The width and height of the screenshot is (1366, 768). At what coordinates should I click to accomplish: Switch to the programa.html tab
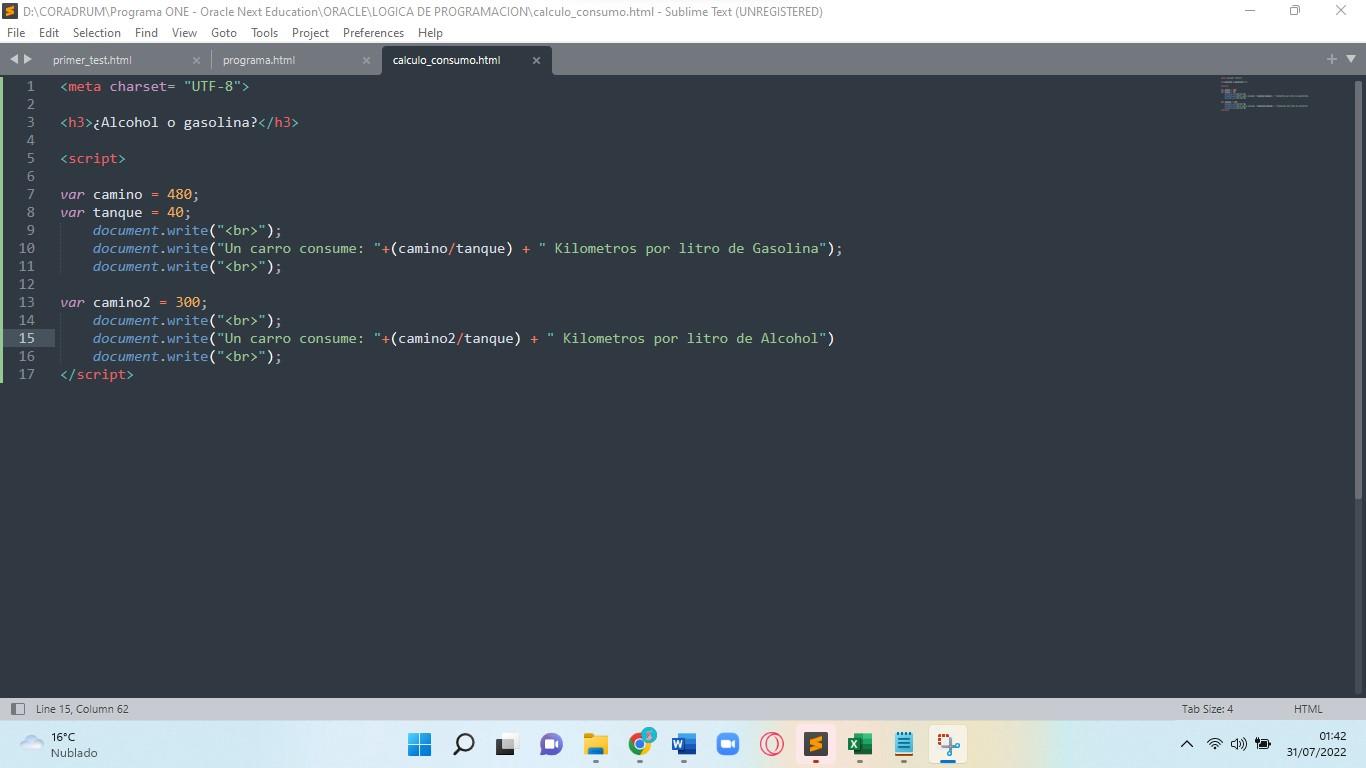(x=259, y=60)
